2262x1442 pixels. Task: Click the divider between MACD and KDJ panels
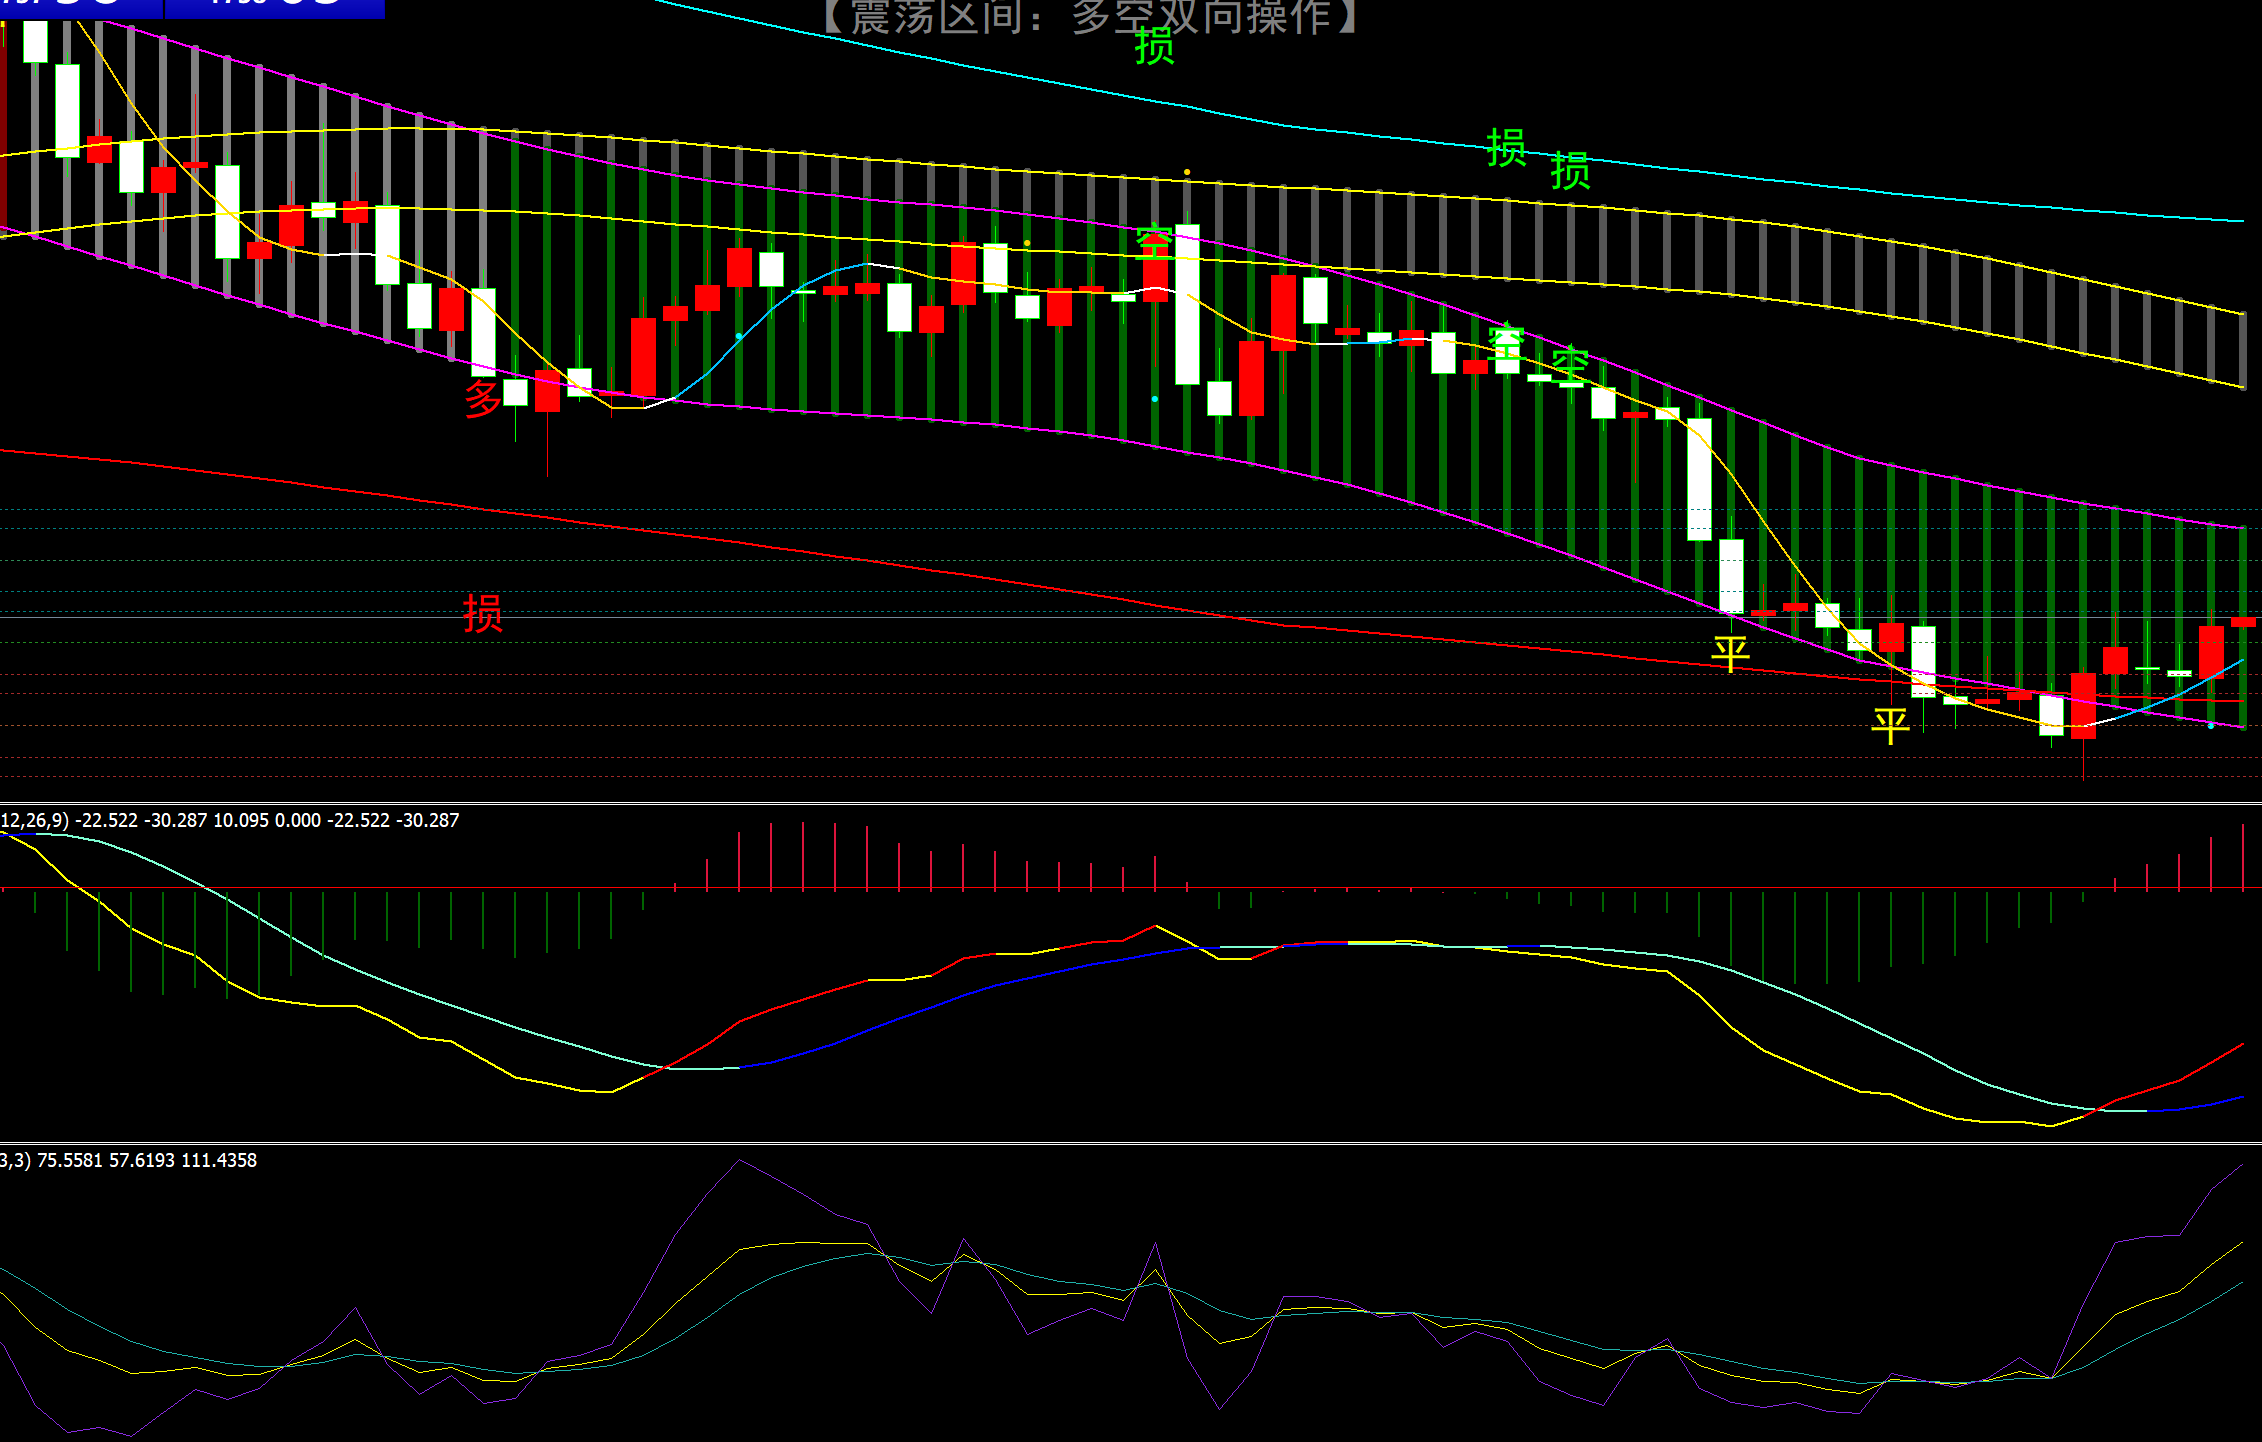(x=1130, y=1143)
